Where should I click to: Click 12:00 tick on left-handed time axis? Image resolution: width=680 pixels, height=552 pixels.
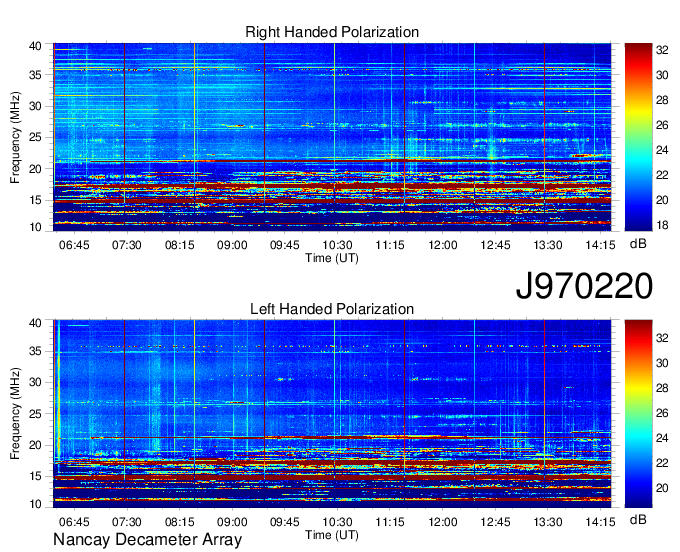click(442, 521)
